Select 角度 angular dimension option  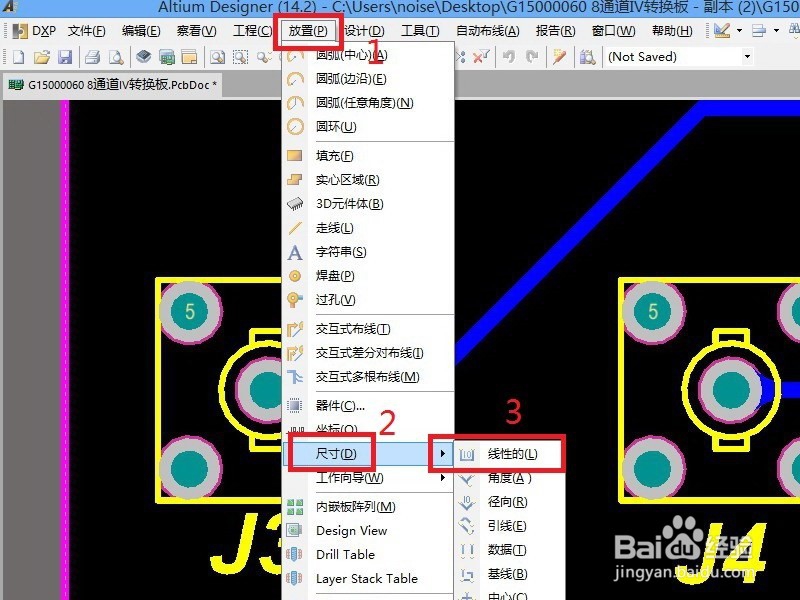[x=510, y=478]
